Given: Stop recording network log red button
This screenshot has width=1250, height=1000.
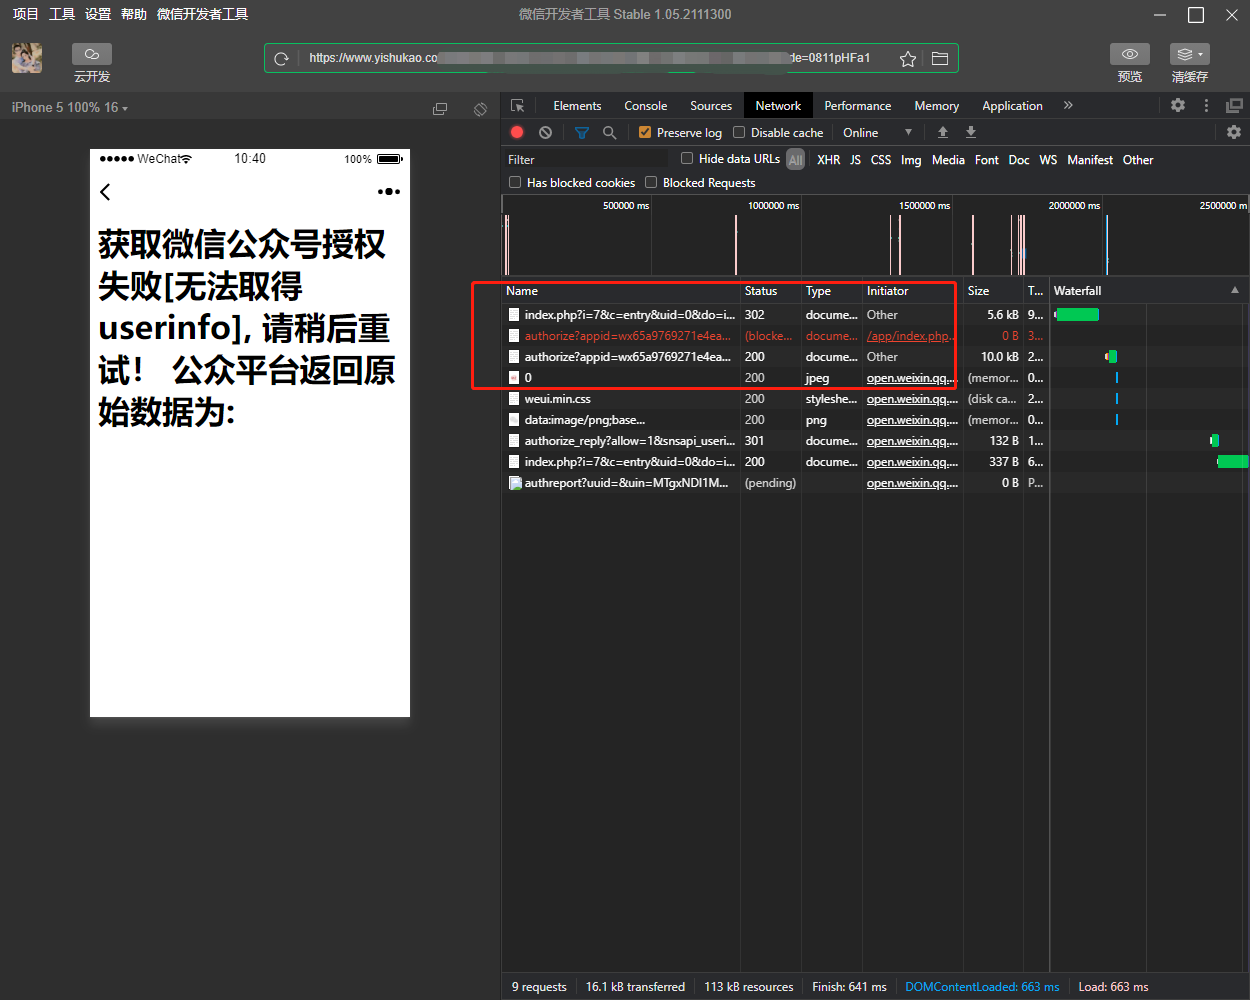Looking at the screenshot, I should (517, 132).
